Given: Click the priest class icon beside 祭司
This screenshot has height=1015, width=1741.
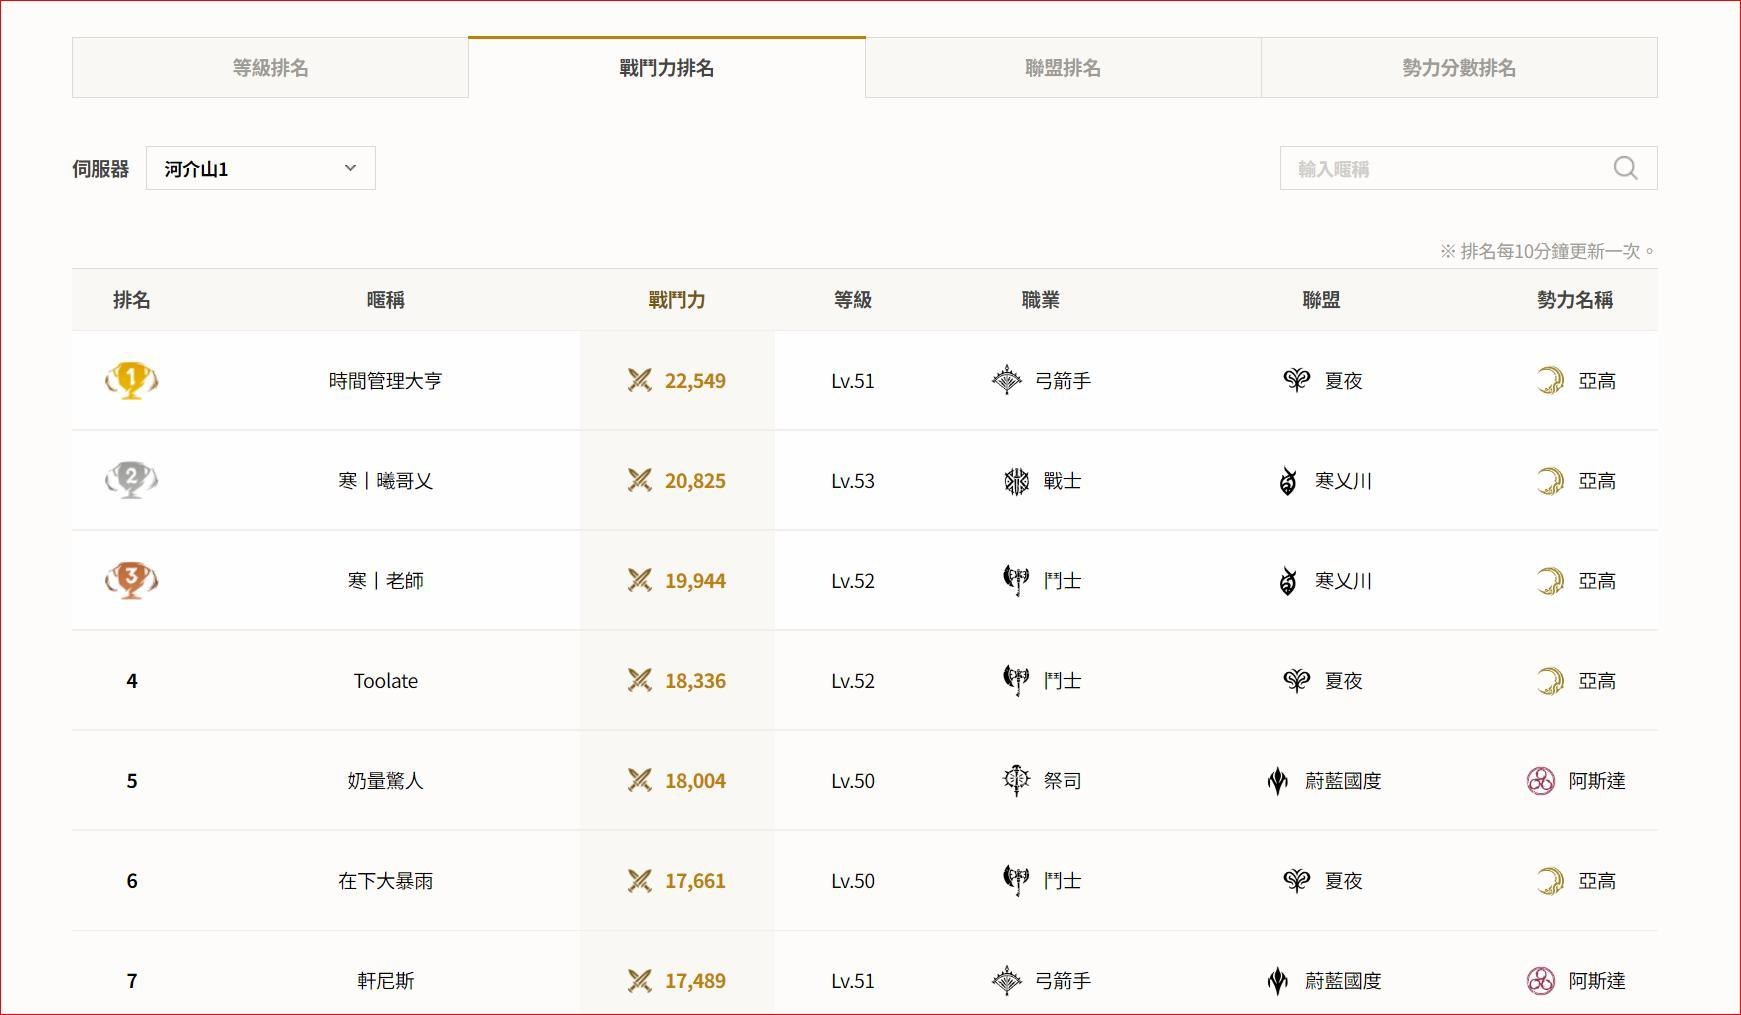Looking at the screenshot, I should pos(1016,780).
